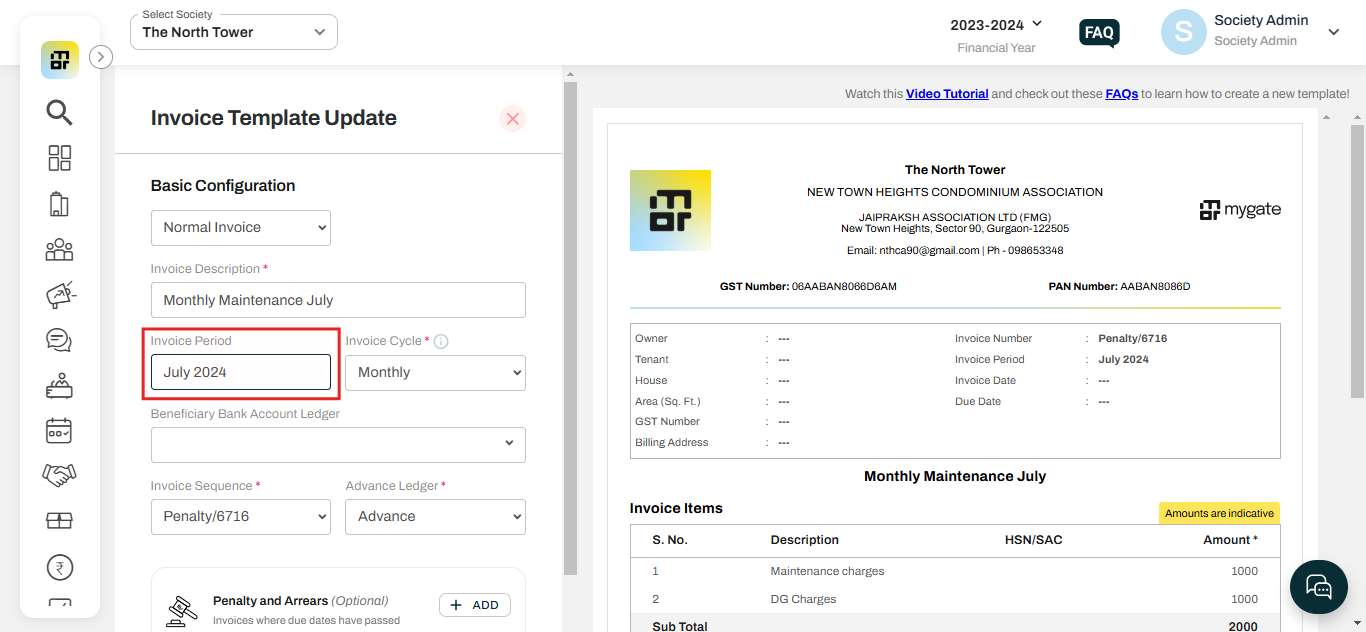The image size is (1366, 632).
Task: Open buildings icon in sidebar
Action: 59,204
